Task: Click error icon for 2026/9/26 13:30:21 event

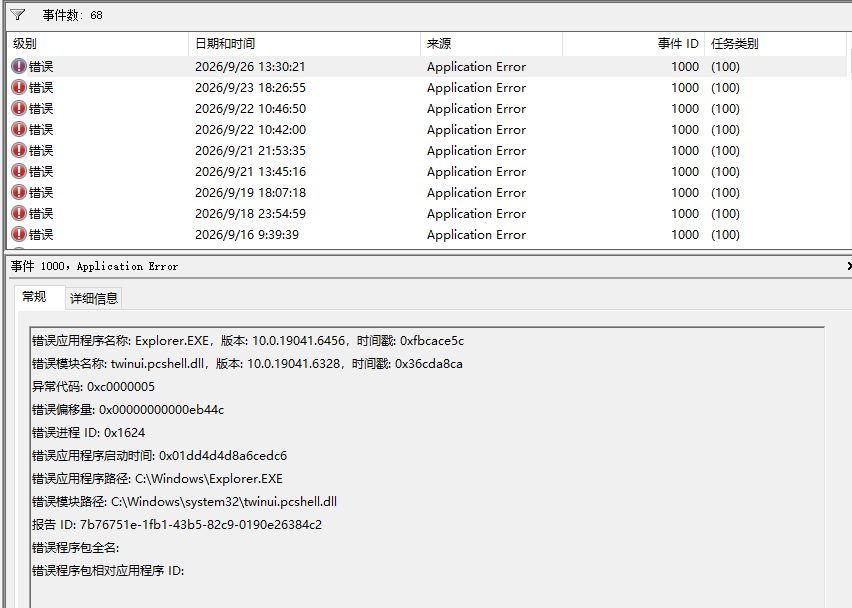Action: [19, 66]
